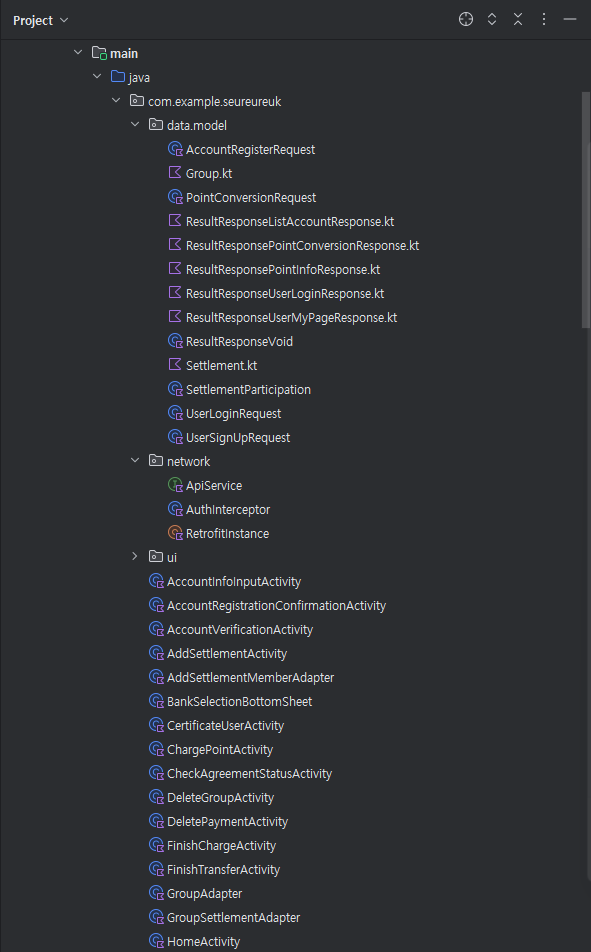Click the Group.kt Kotlin file icon
The width and height of the screenshot is (591, 952).
175,173
